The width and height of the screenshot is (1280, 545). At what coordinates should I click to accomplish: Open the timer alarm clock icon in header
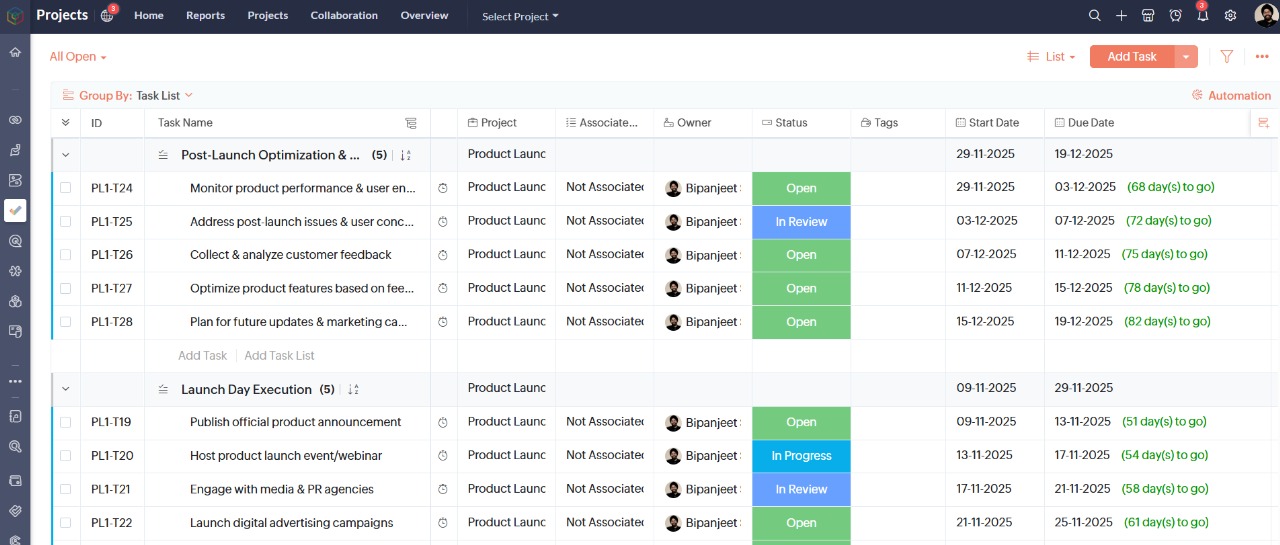pyautogui.click(x=1175, y=16)
